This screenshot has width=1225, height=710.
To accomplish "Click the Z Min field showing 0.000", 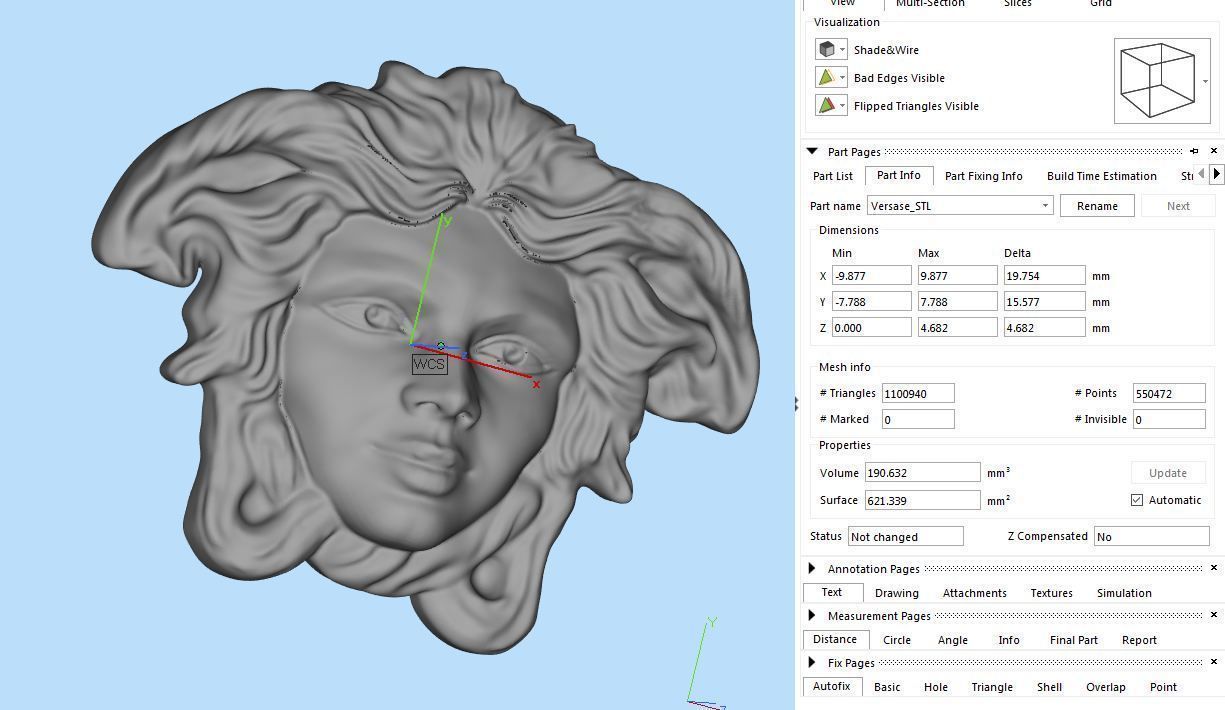I will (x=871, y=327).
